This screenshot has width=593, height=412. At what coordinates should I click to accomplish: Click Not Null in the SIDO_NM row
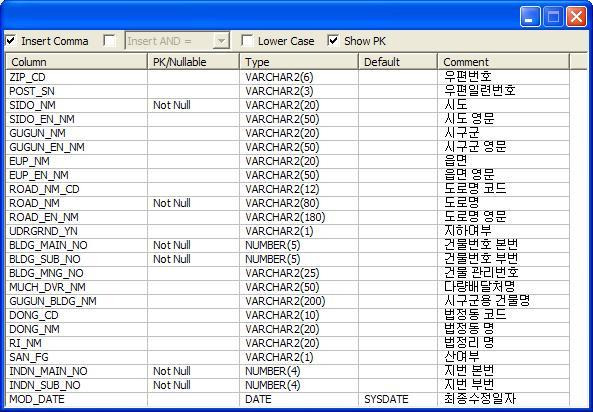pos(172,105)
